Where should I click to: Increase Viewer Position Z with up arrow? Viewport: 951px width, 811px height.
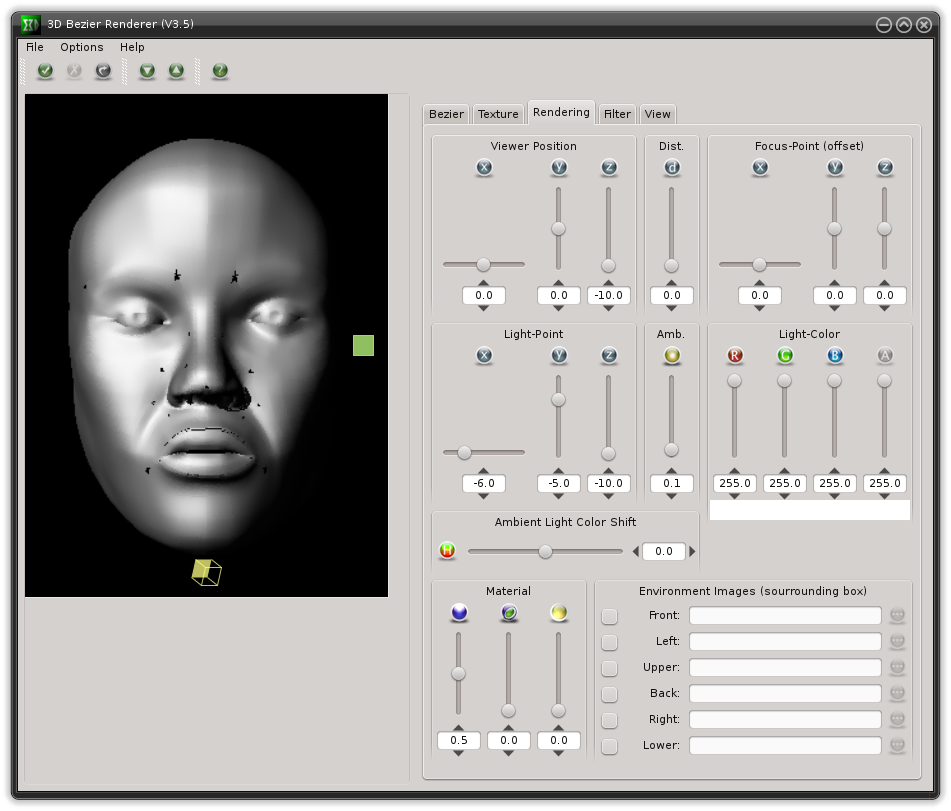tap(609, 282)
